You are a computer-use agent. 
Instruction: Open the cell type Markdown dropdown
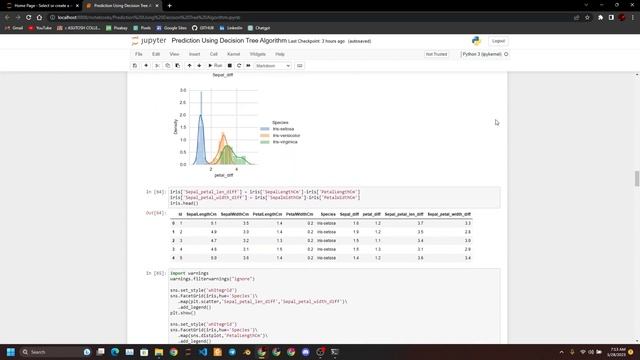[273, 66]
